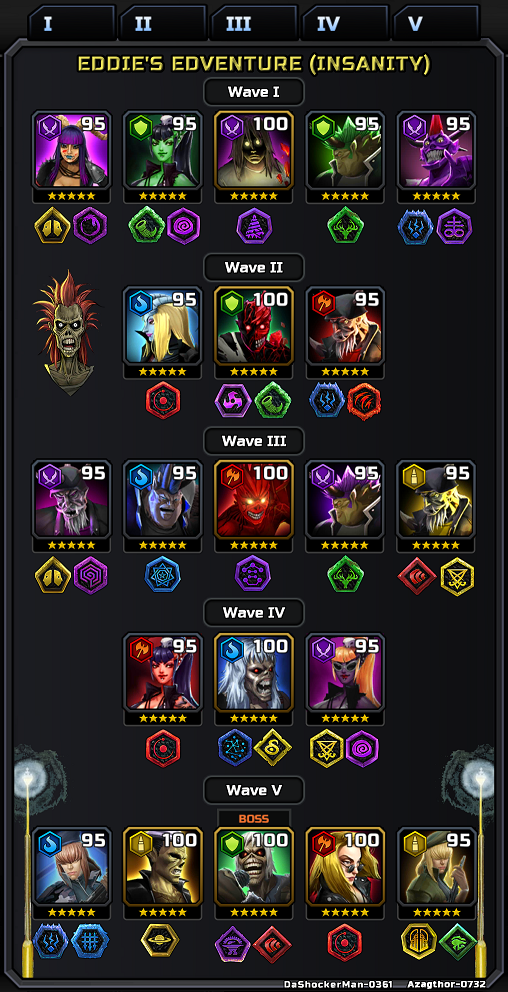
Task: Open tab I at the top
Action: pos(71,23)
